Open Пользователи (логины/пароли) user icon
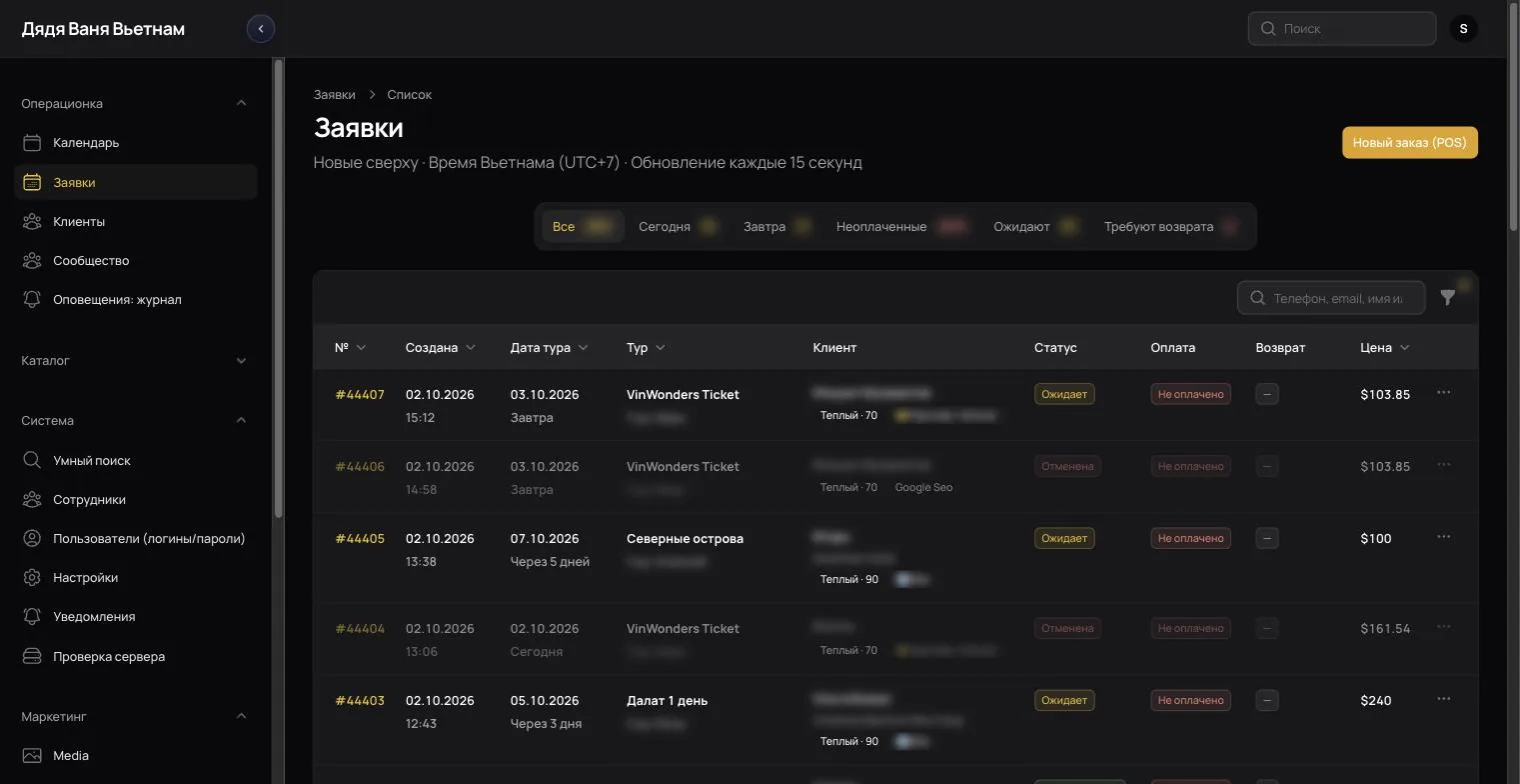The height and width of the screenshot is (784, 1520). (x=32, y=539)
